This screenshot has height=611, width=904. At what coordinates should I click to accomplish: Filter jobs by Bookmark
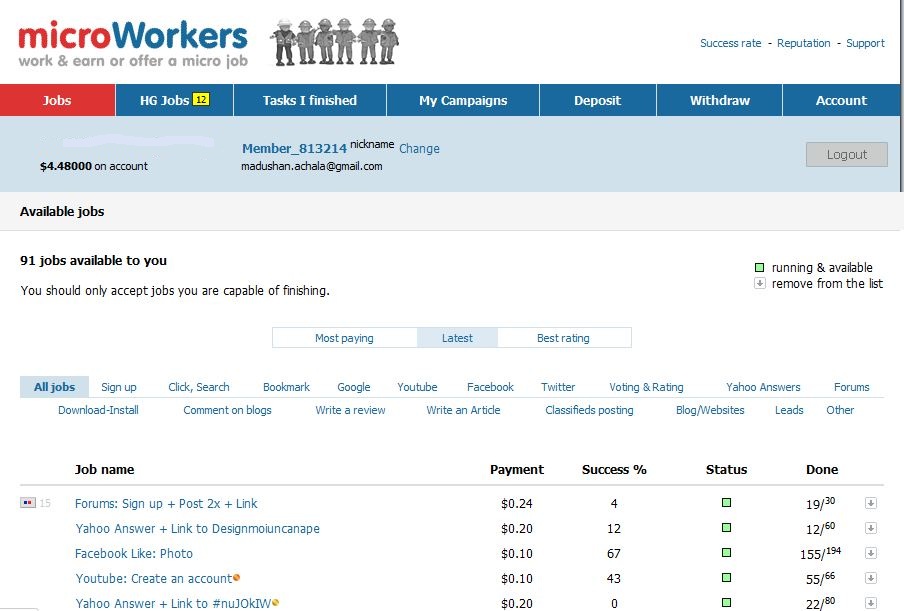tap(287, 387)
